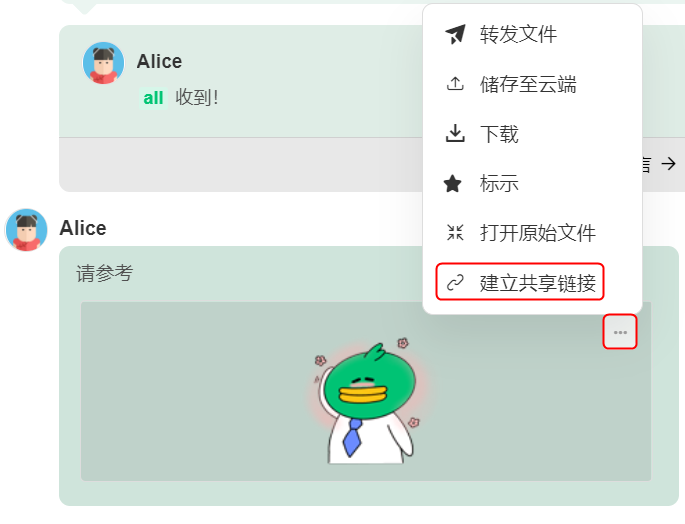This screenshot has width=685, height=524.
Task: Click Alice's avatar in quoted reply
Action: point(104,63)
